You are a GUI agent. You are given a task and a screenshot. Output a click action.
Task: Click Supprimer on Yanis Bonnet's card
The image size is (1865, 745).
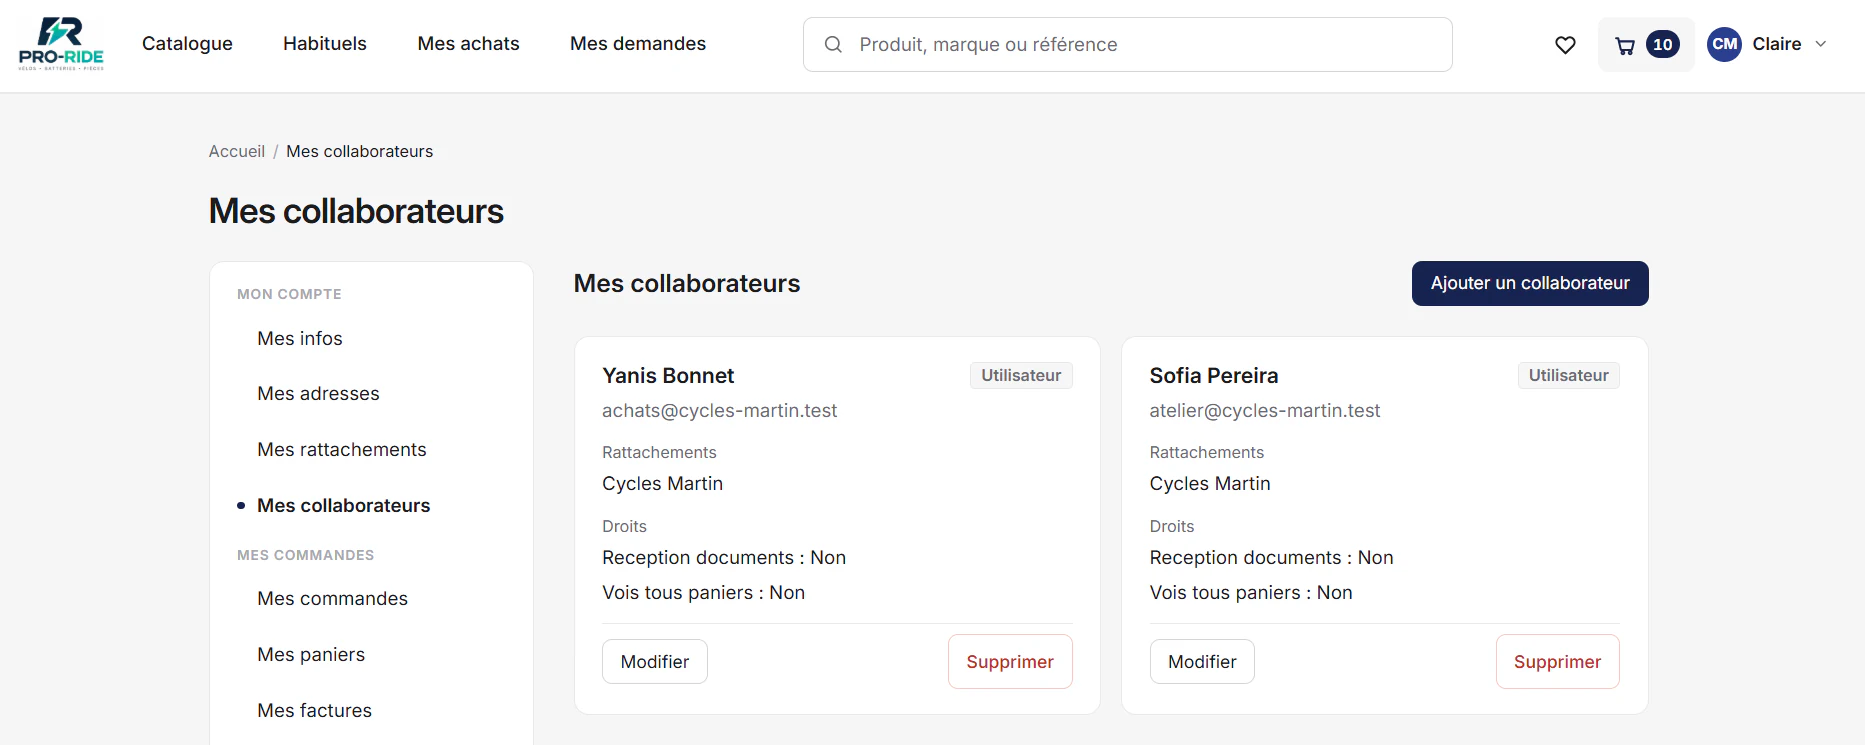(1010, 662)
